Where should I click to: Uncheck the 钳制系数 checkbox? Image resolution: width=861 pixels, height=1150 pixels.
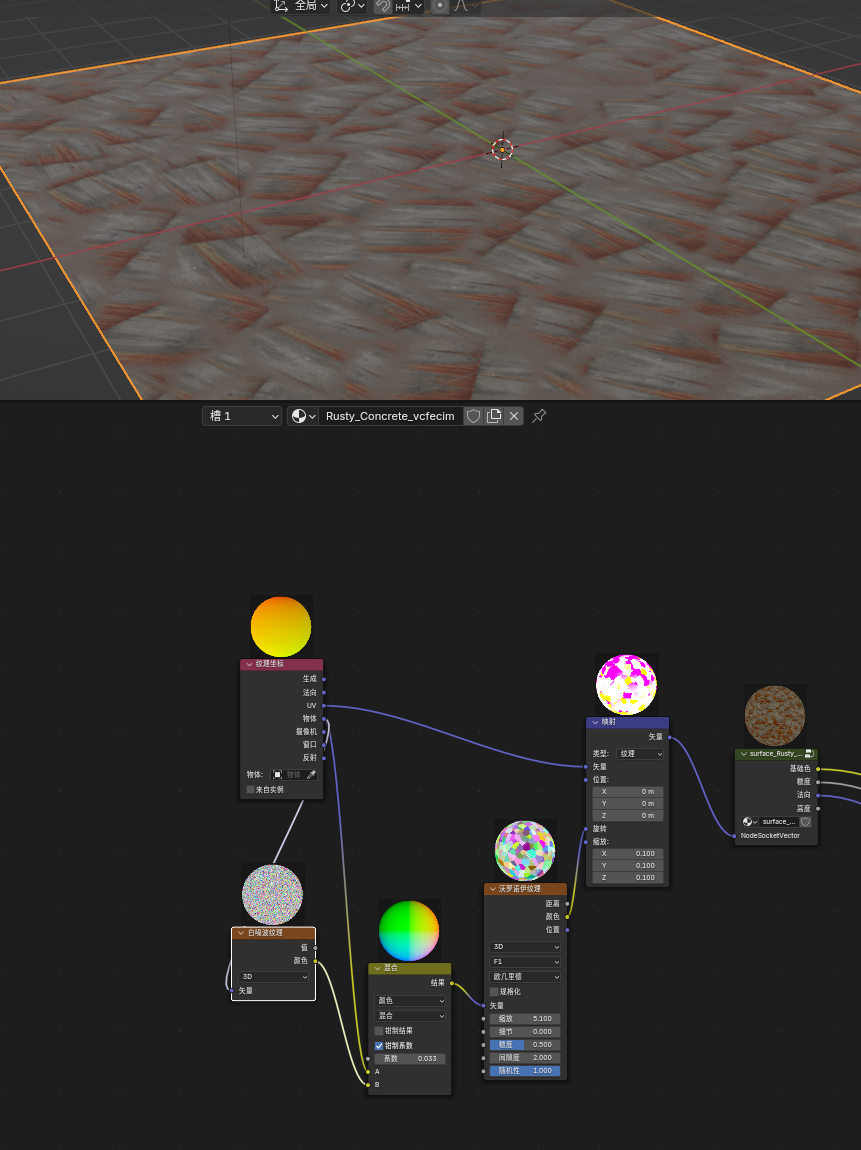point(379,1045)
